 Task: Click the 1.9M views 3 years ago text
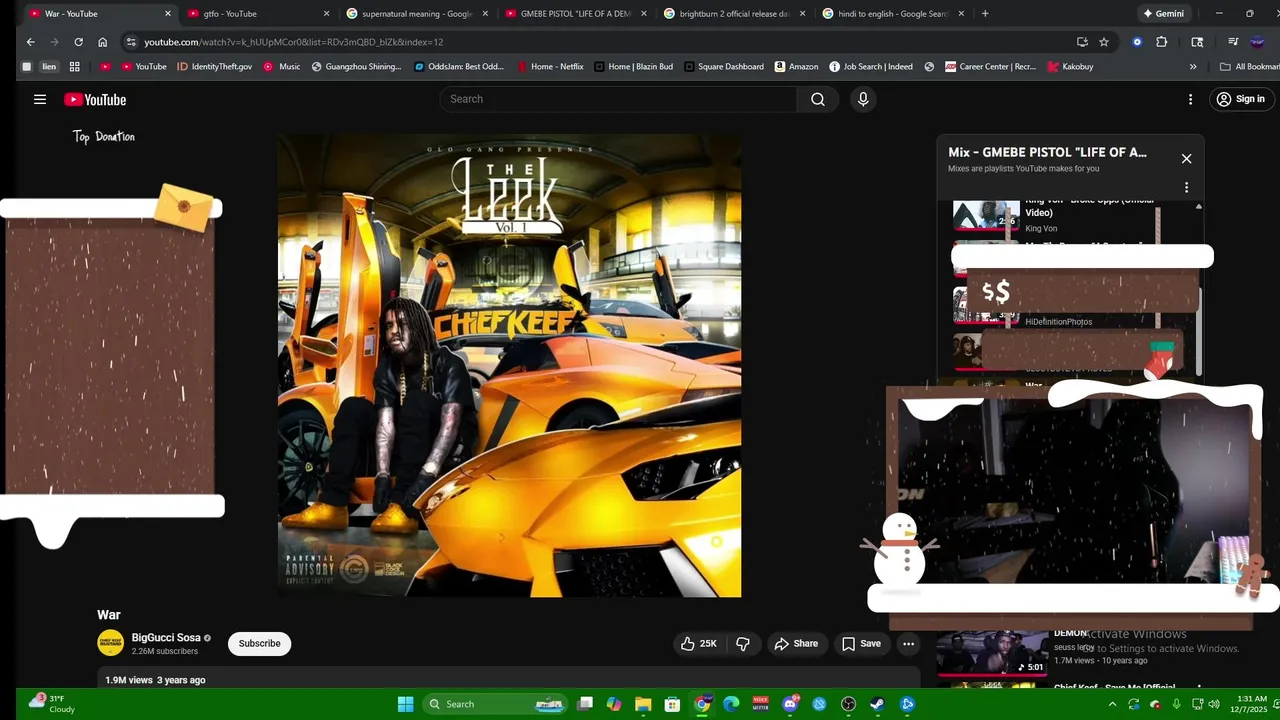point(155,680)
